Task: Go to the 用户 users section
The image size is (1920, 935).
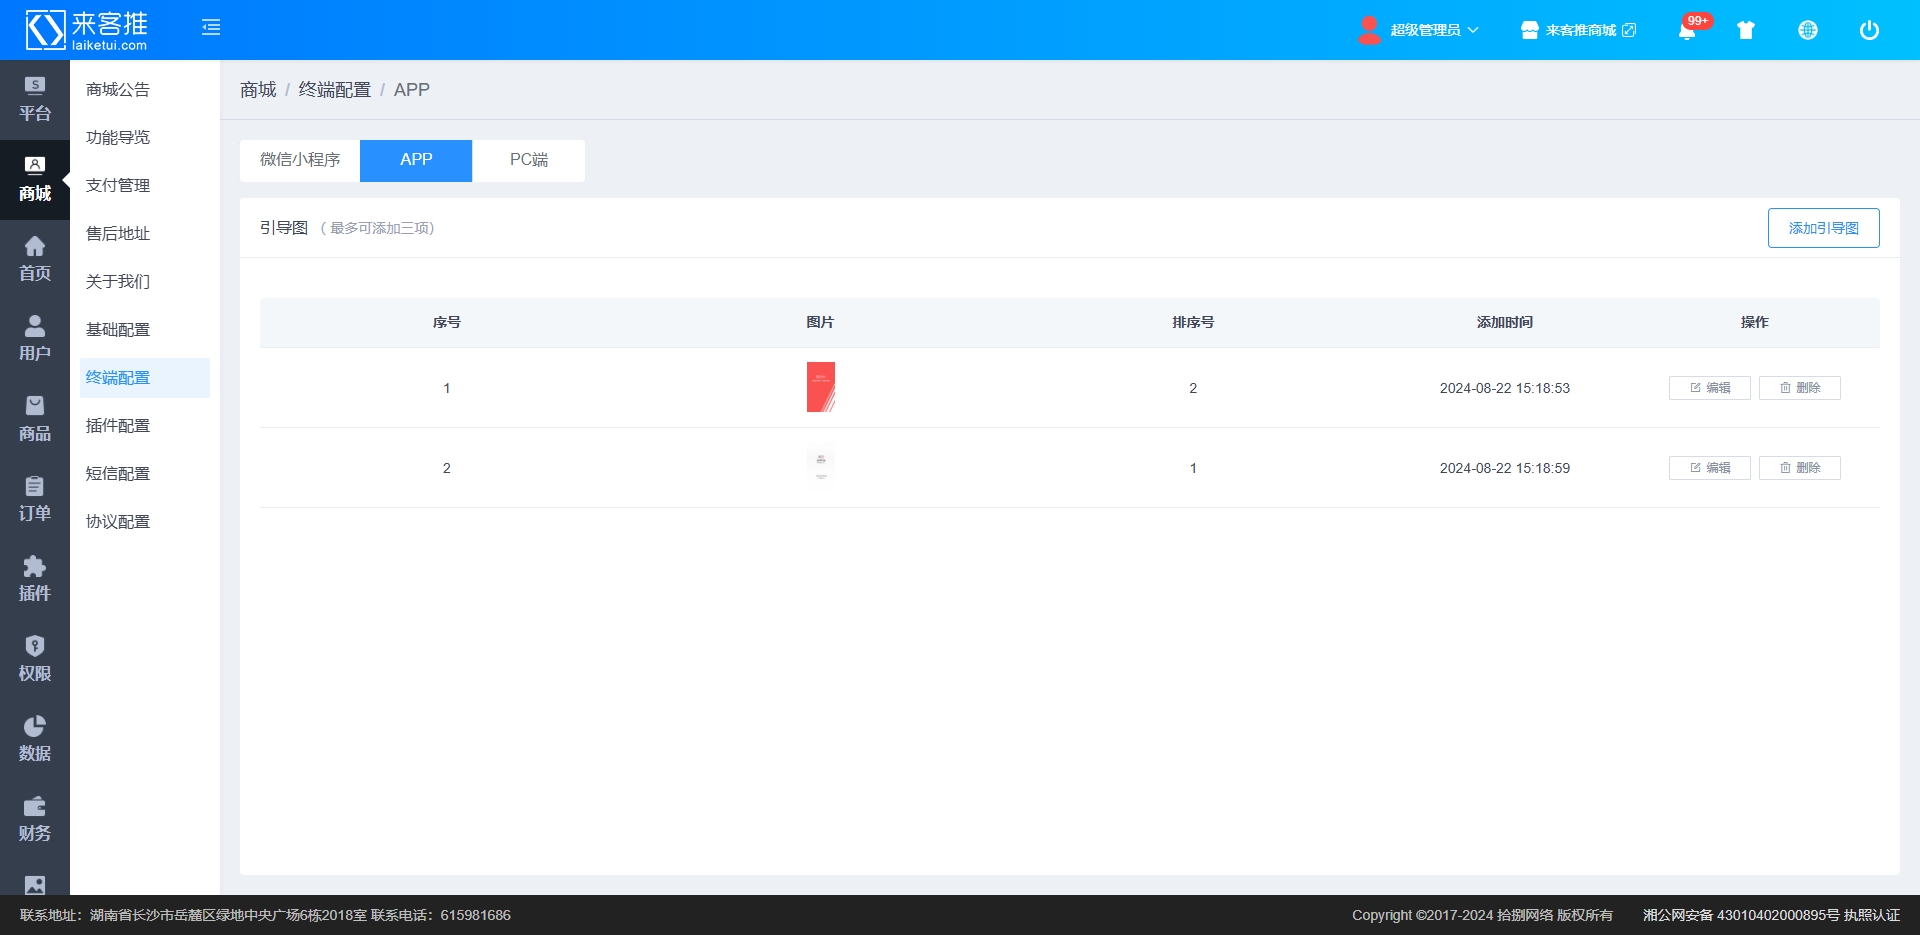Action: click(35, 339)
